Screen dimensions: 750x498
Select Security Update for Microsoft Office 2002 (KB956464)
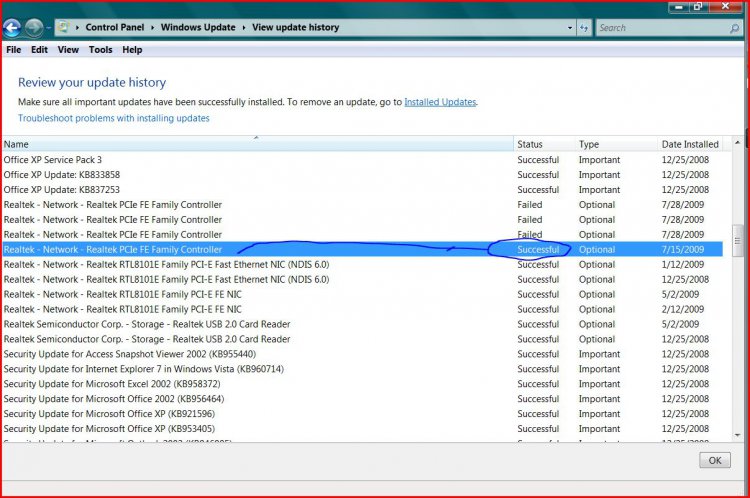362,399
